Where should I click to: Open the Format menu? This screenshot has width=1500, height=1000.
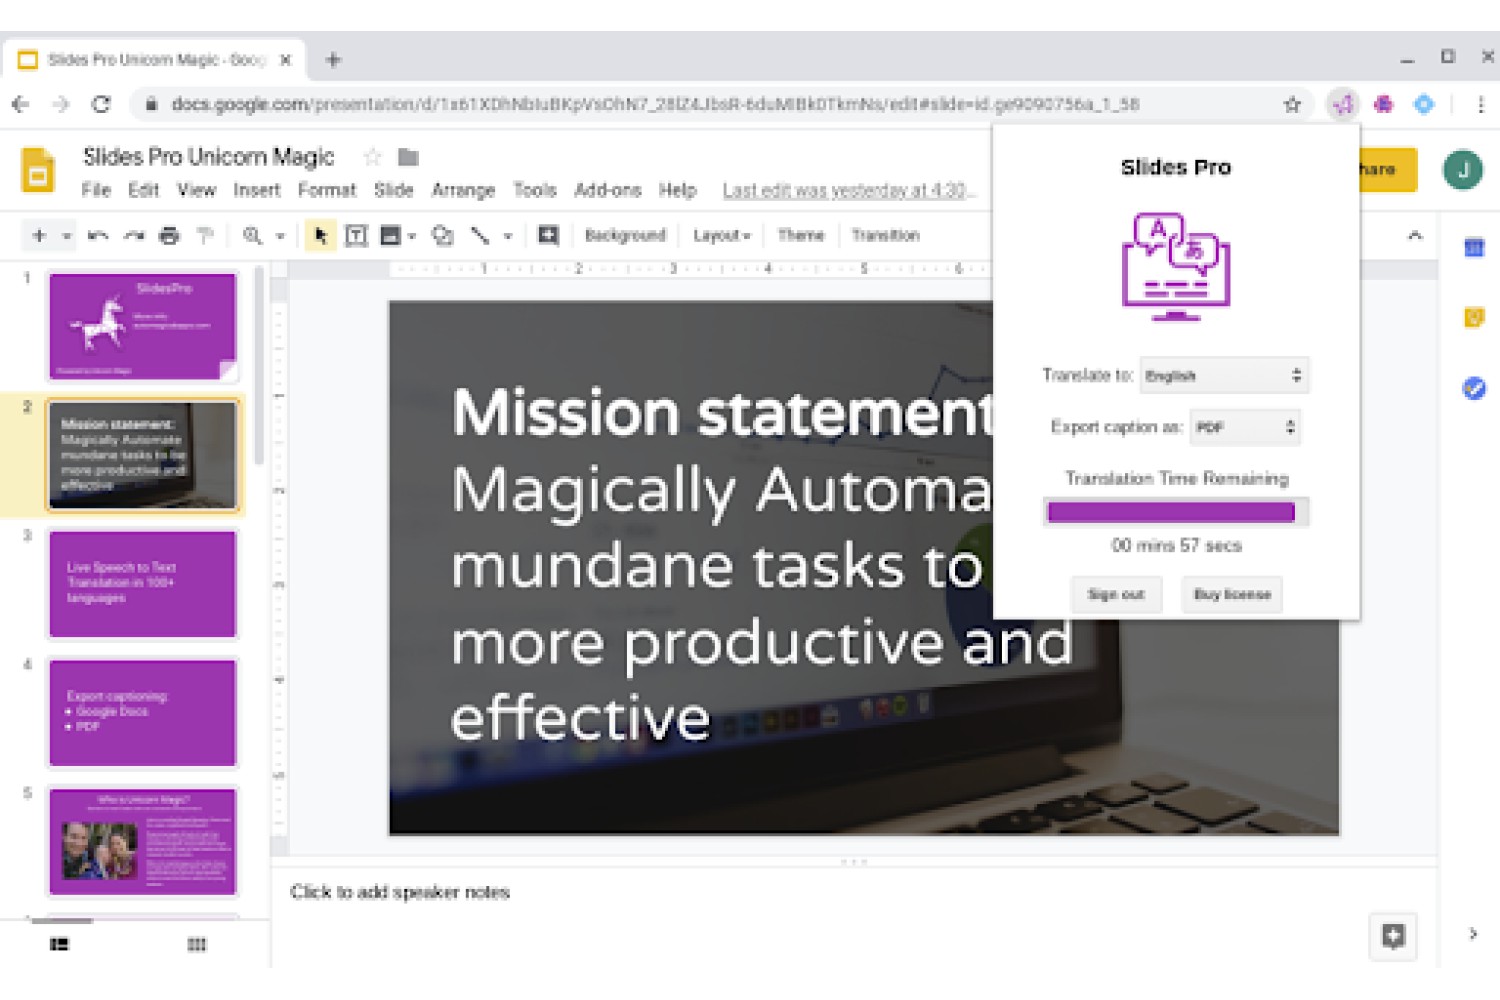point(327,190)
